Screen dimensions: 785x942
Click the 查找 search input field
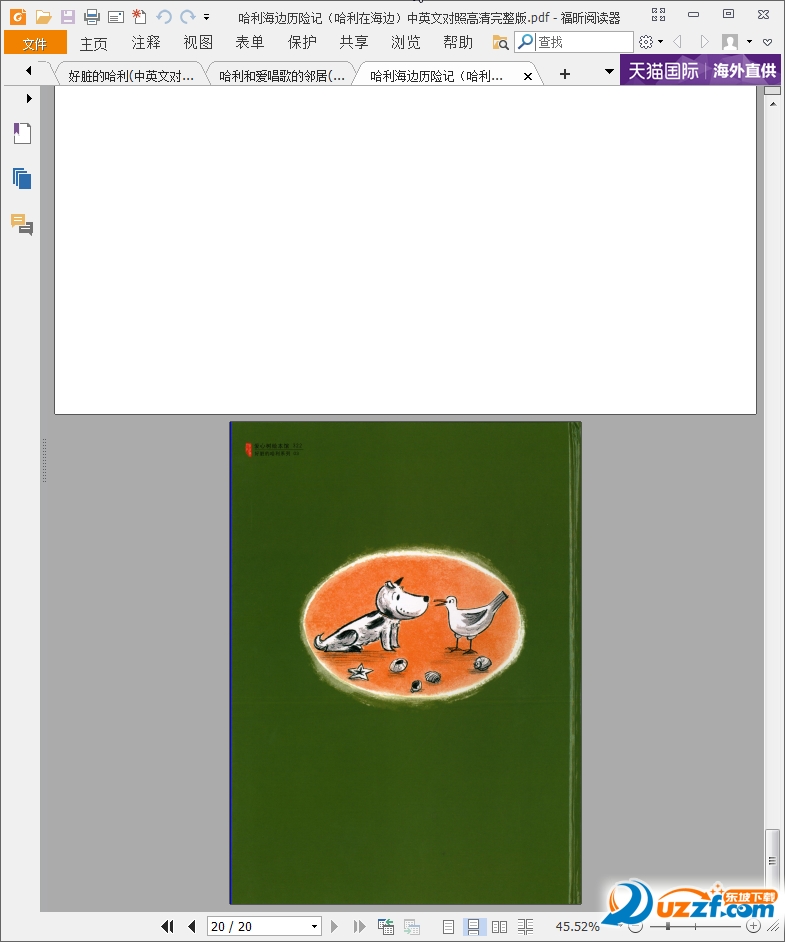coord(584,42)
